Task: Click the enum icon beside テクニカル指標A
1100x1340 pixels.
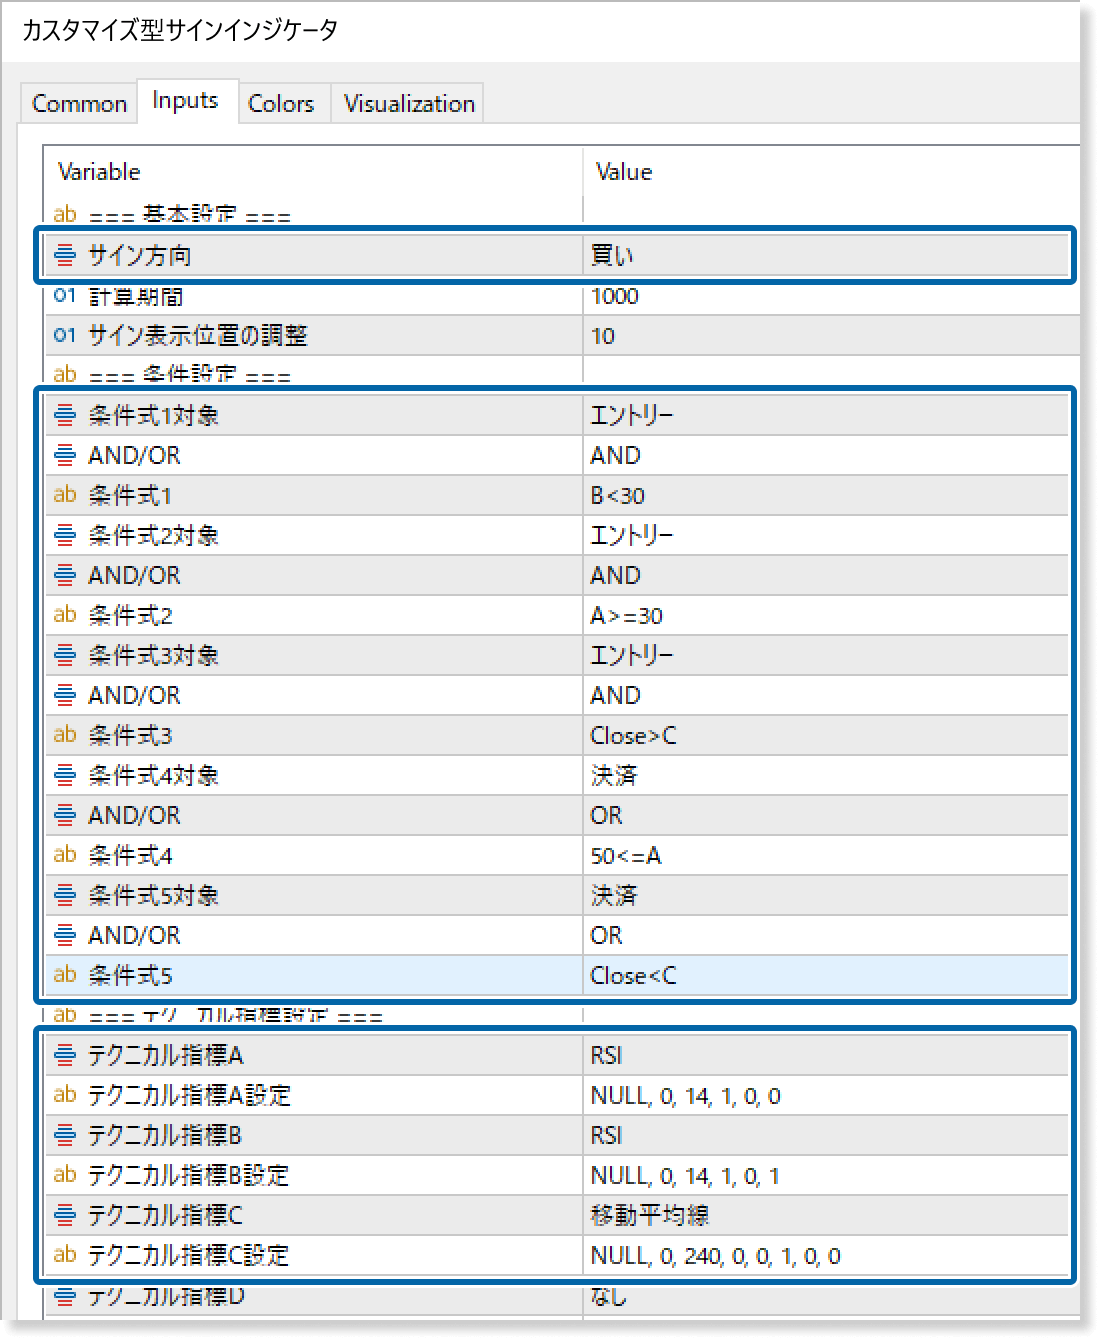Action: (65, 1055)
